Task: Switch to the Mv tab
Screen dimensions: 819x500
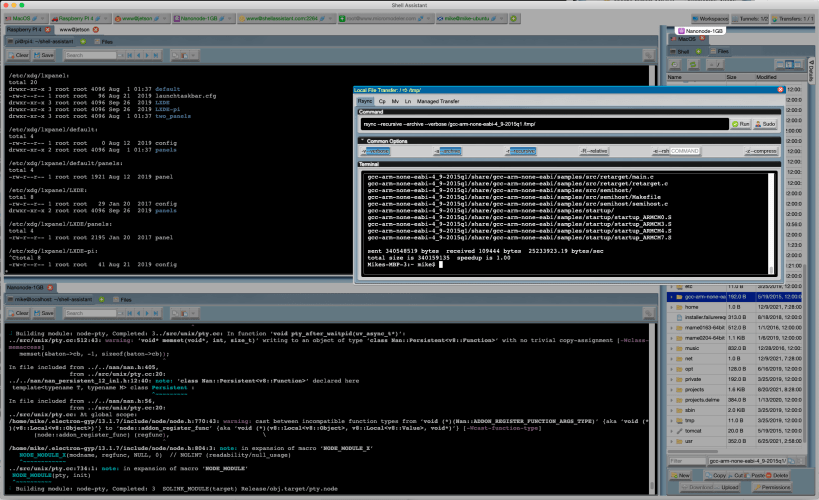Action: [x=395, y=101]
